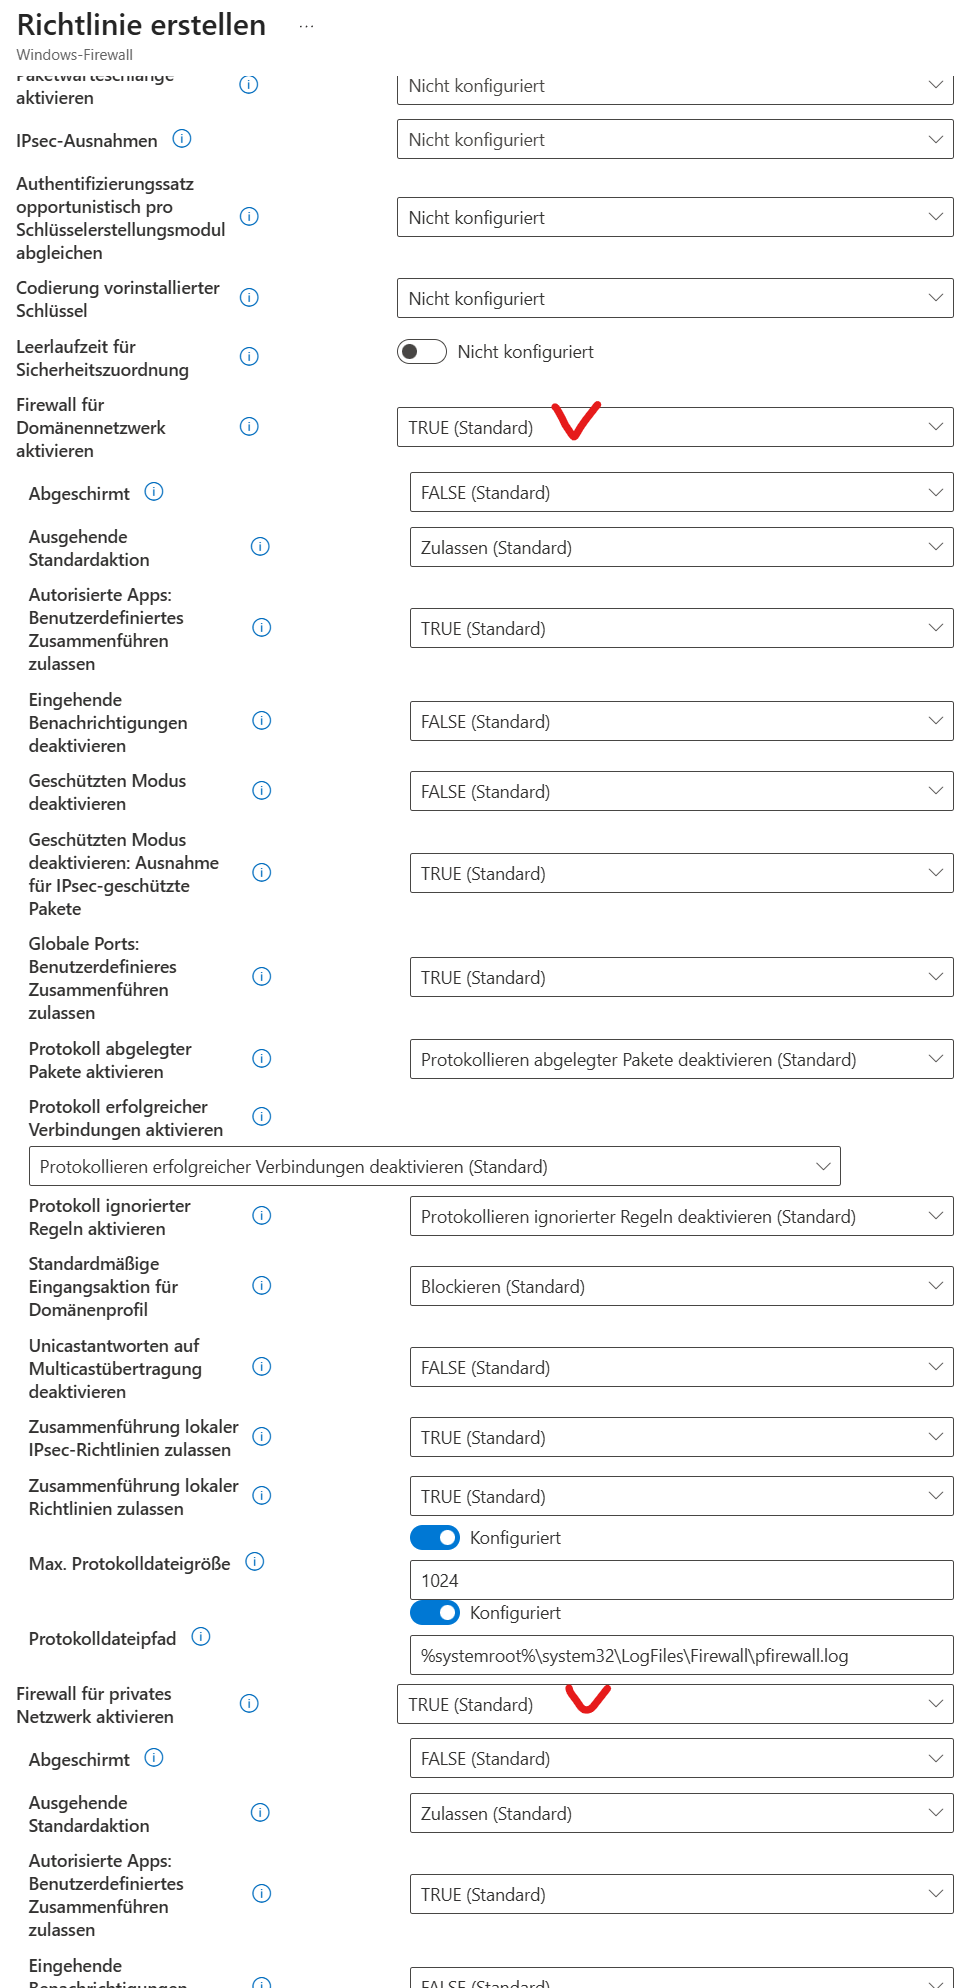Viewport: 970px width, 1988px height.
Task: Expand Ausgehende Standardaktion dropdown under Domänennetzwerk
Action: tap(681, 548)
